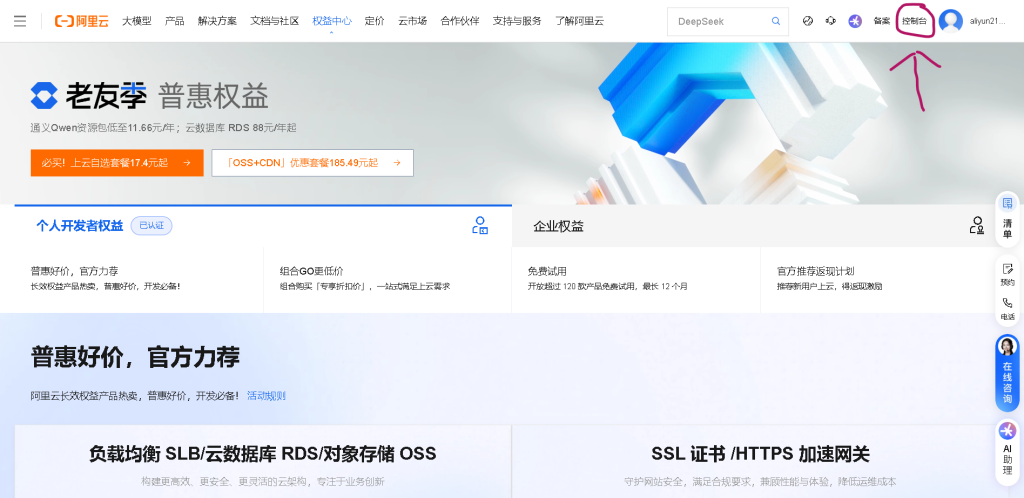The image size is (1024, 498).
Task: Switch to the 企业权益 tab
Action: click(558, 227)
